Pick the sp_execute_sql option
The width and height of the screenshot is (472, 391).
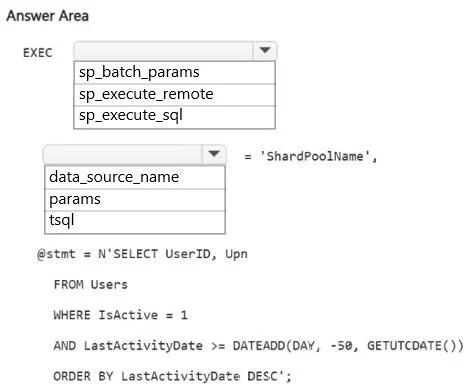(174, 117)
